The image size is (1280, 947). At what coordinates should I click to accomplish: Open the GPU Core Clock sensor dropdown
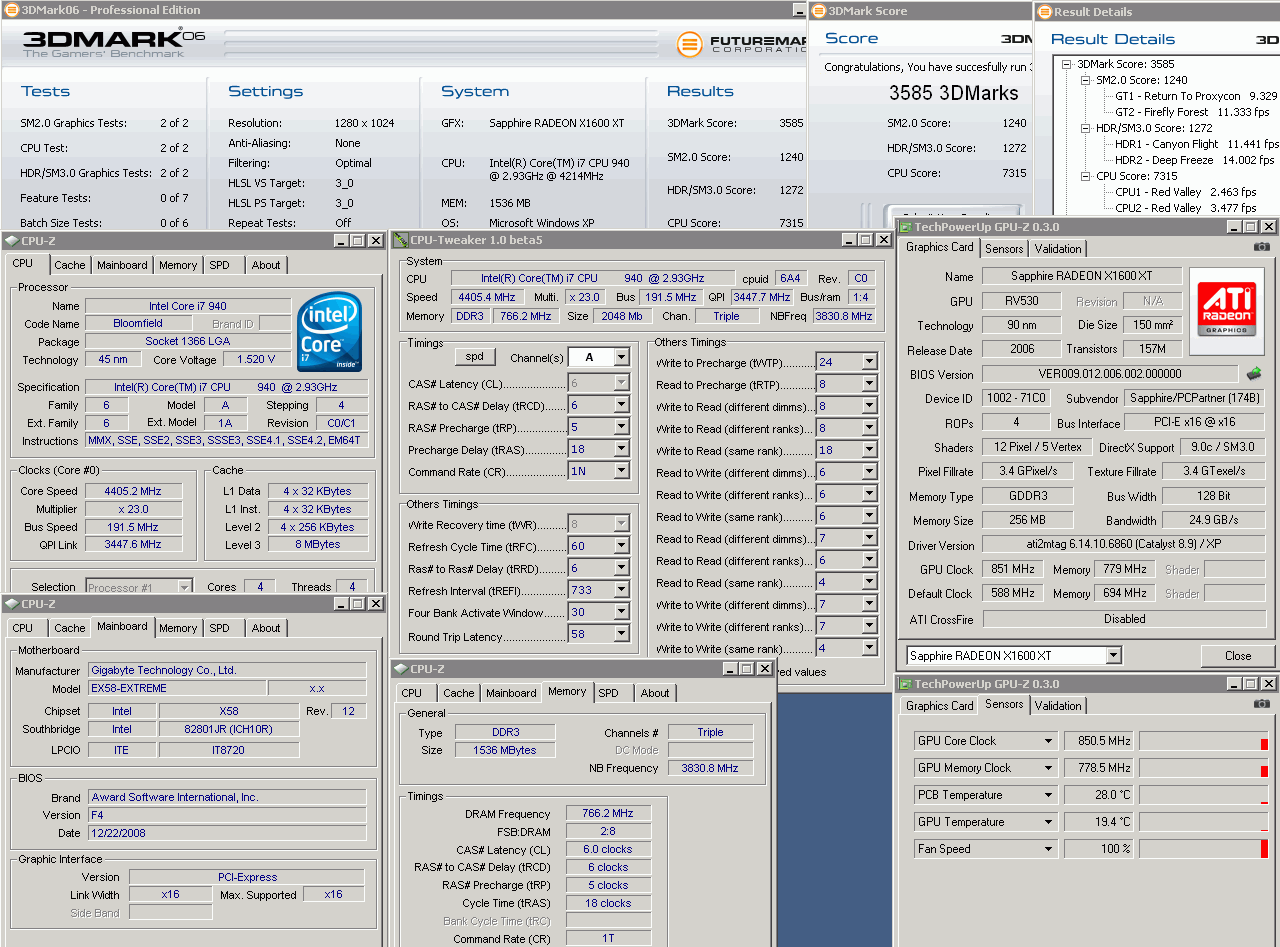pos(1049,741)
